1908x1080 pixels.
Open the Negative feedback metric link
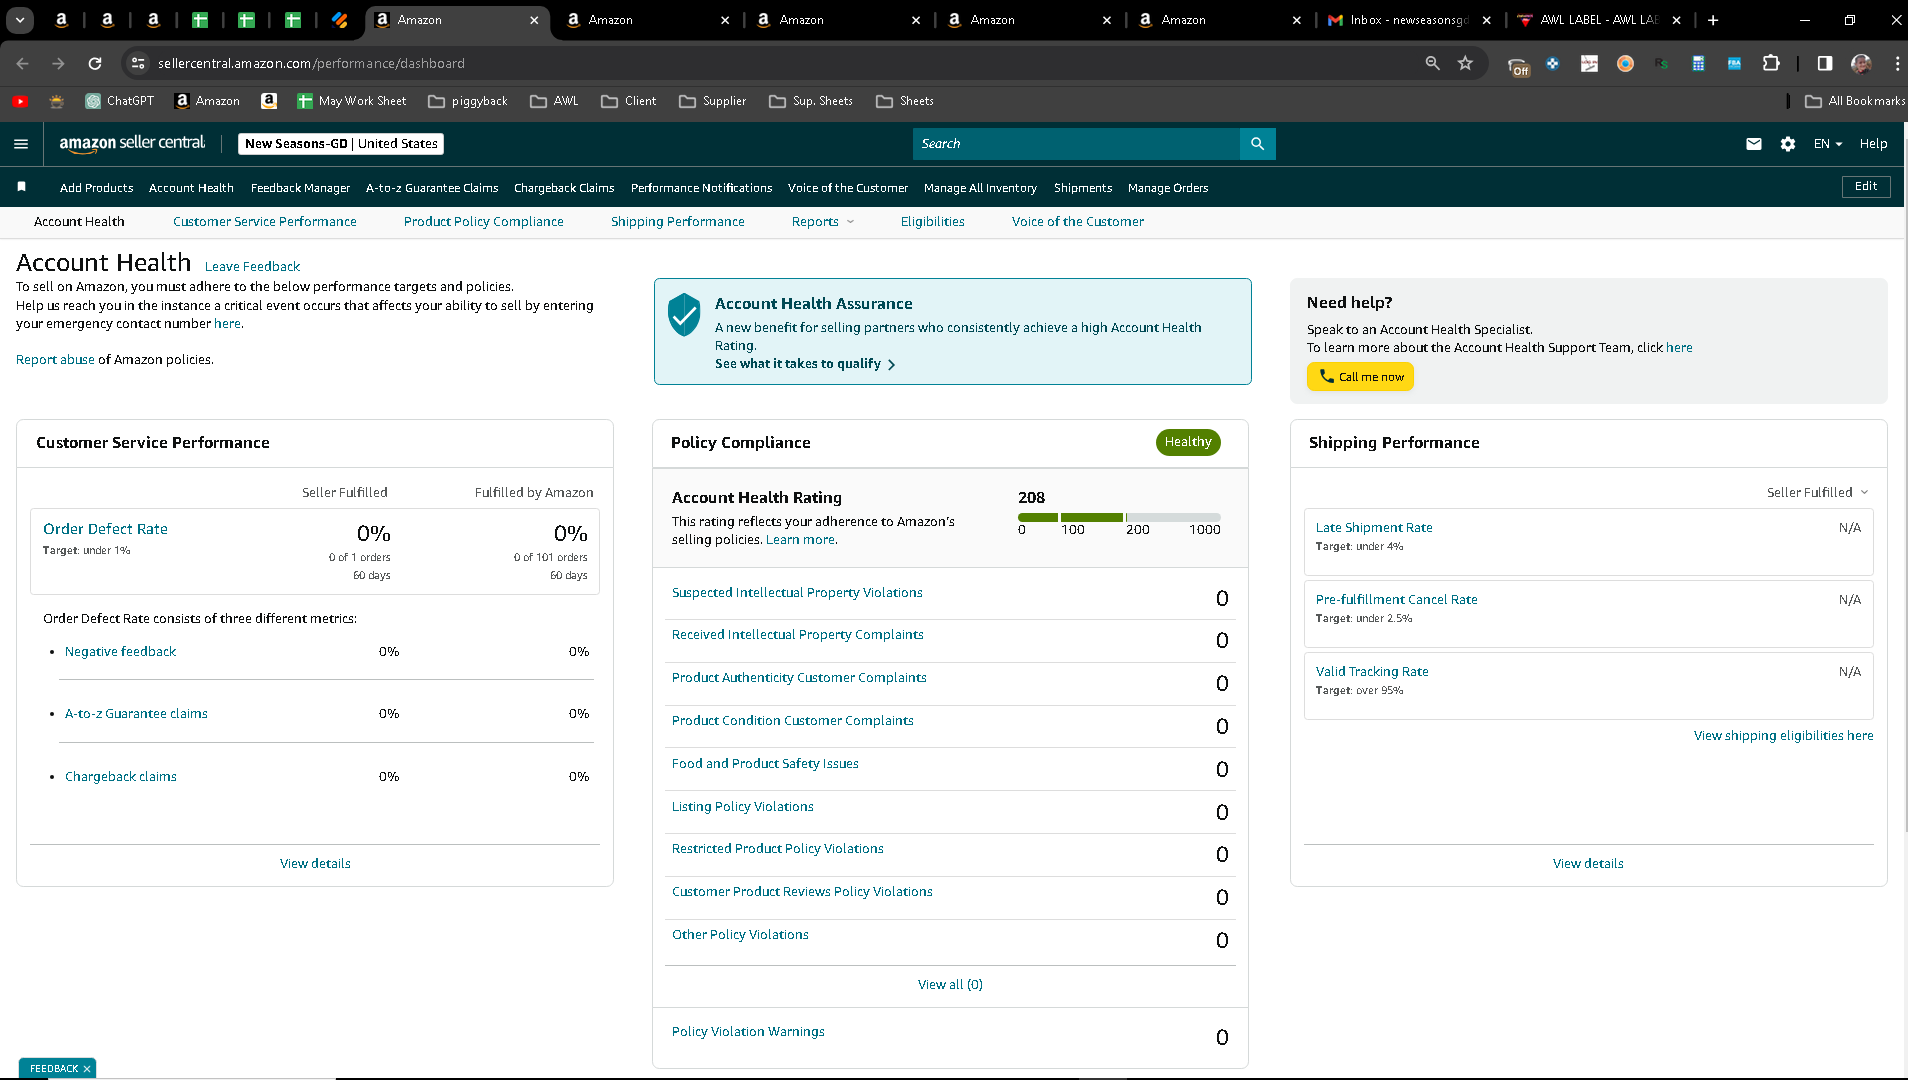pos(120,652)
